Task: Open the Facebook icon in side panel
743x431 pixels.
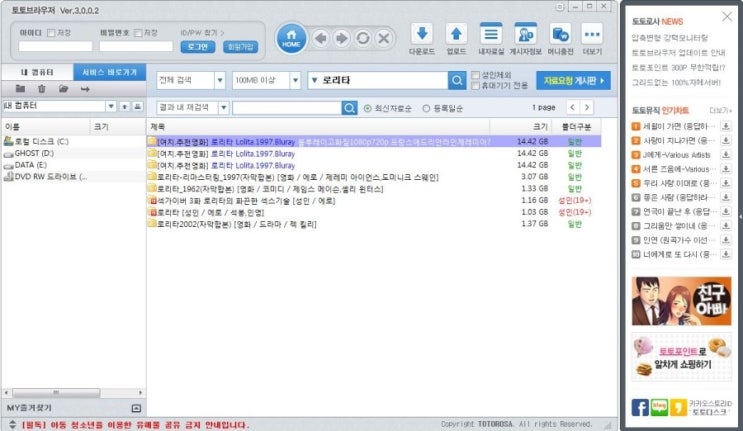Action: click(640, 407)
